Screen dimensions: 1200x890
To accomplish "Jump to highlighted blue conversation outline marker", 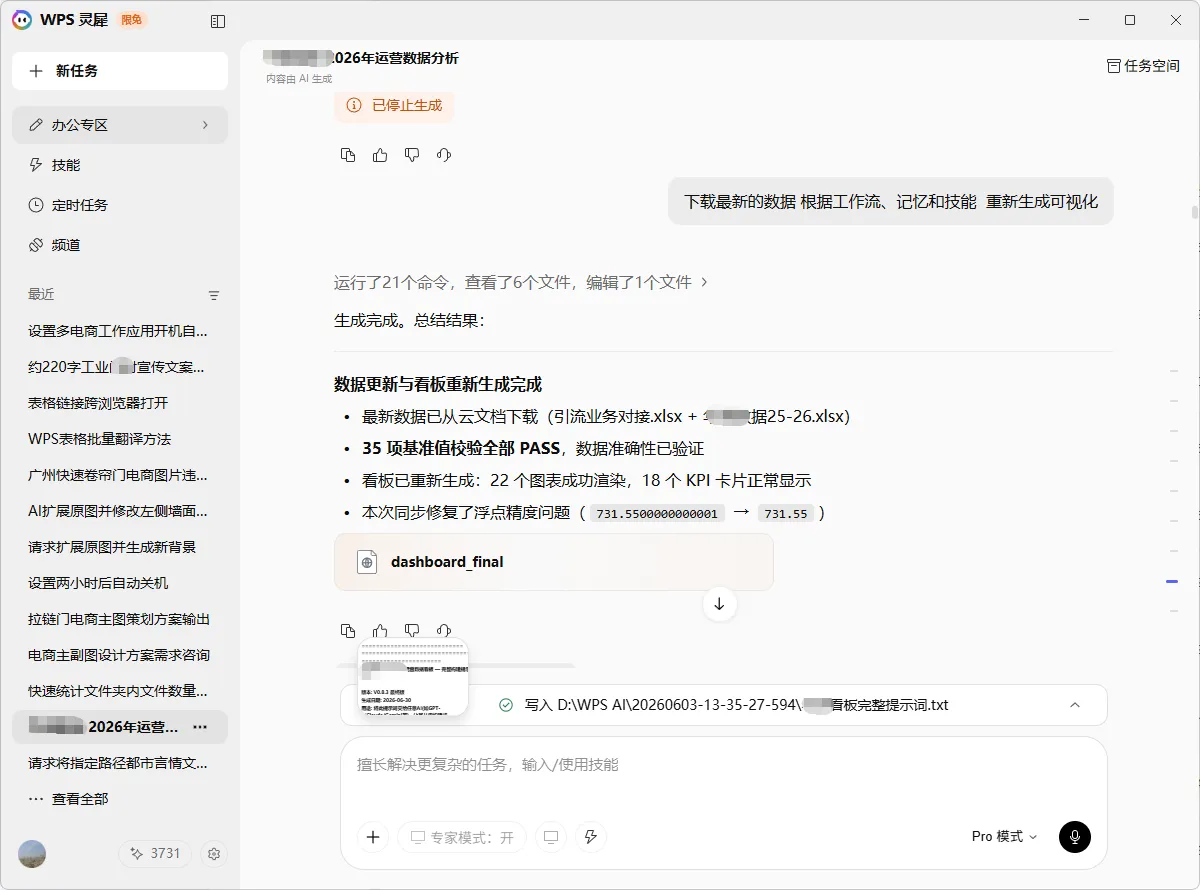I will pos(1172,581).
